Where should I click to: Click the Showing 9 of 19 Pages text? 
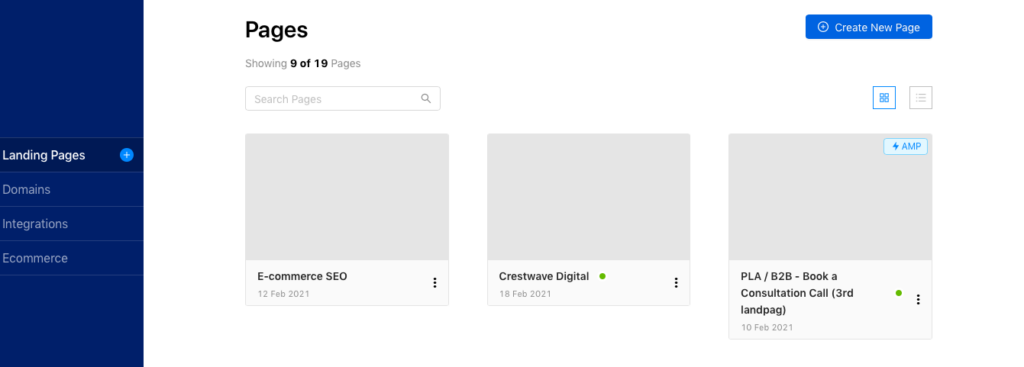click(303, 63)
